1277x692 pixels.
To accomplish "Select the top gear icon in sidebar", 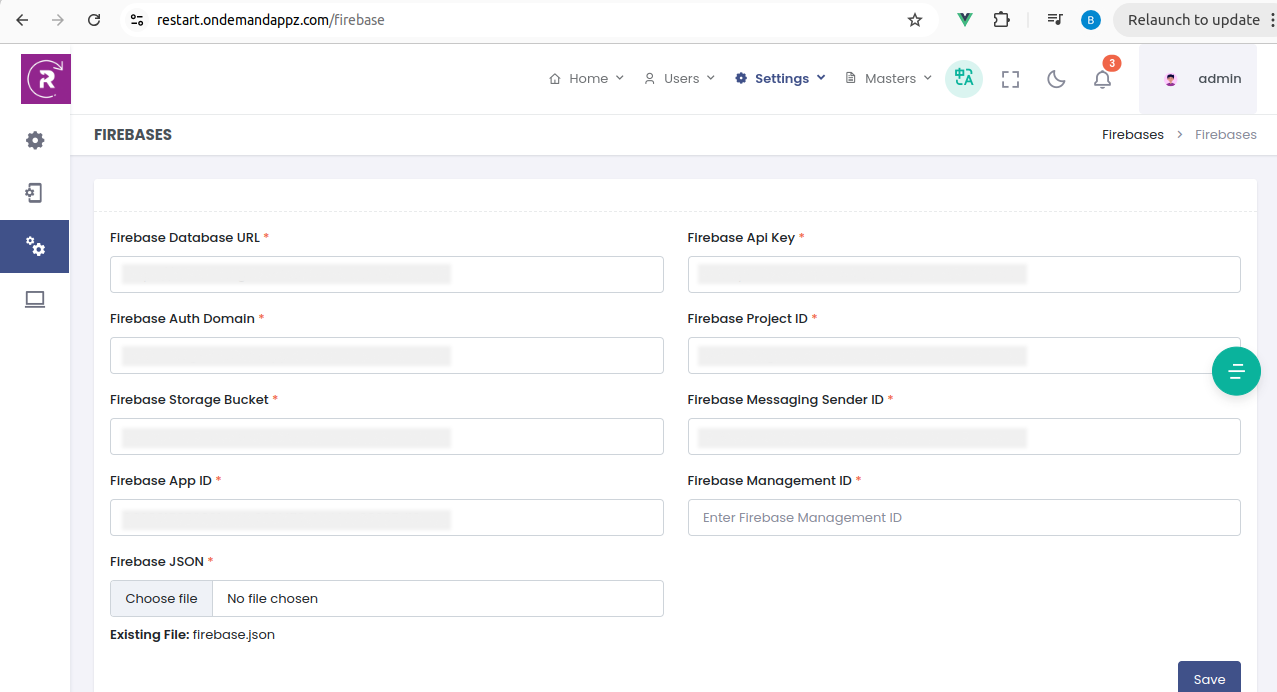I will [35, 140].
